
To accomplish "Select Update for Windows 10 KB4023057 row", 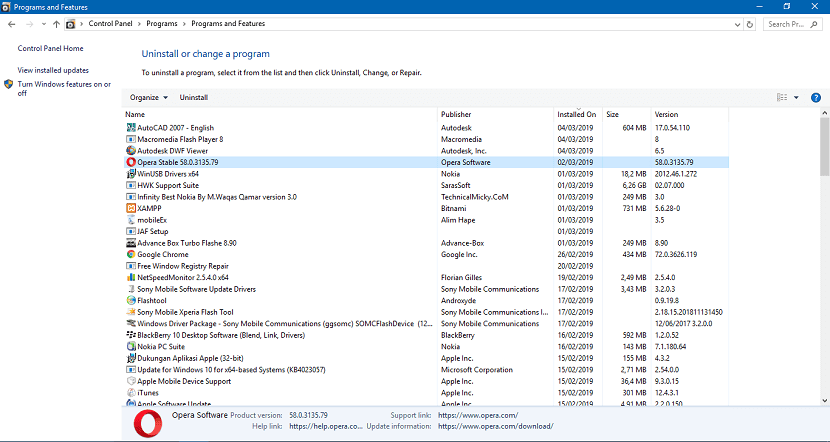I will [x=426, y=370].
